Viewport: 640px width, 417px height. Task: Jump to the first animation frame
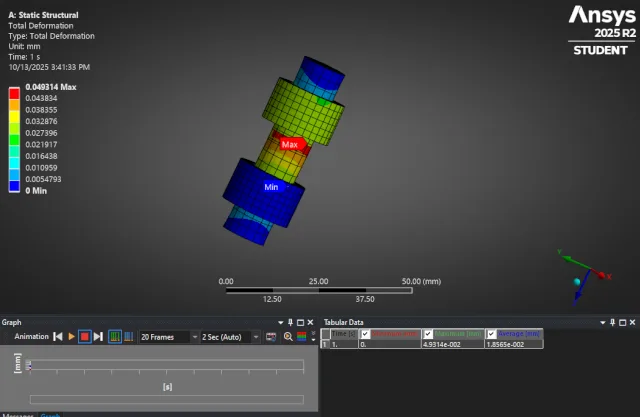(x=58, y=337)
